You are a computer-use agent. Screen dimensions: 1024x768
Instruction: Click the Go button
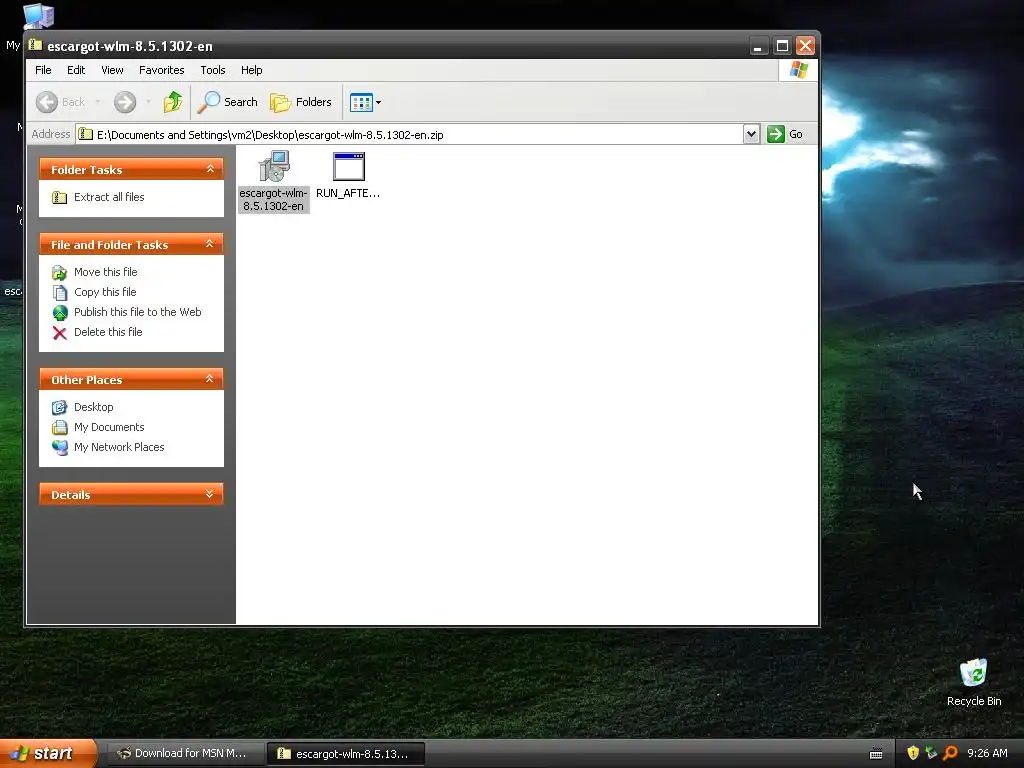tap(785, 134)
